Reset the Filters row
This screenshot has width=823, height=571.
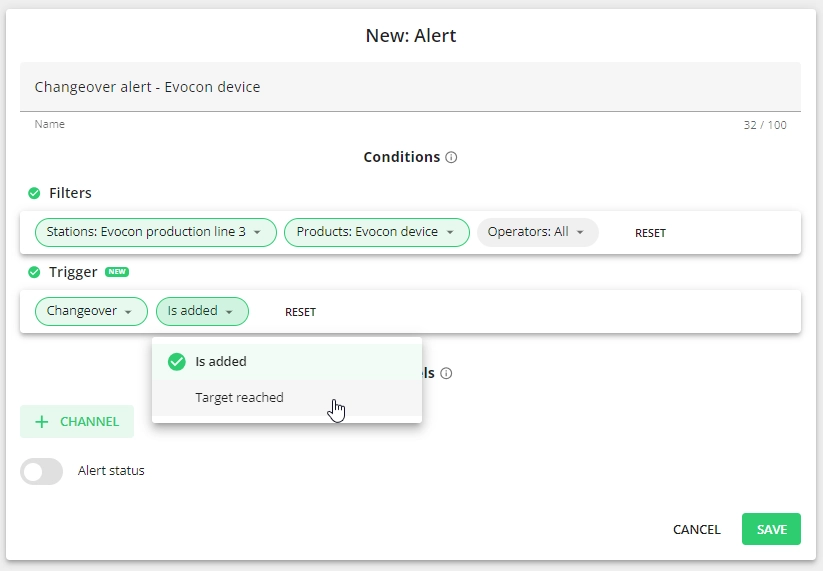point(650,233)
